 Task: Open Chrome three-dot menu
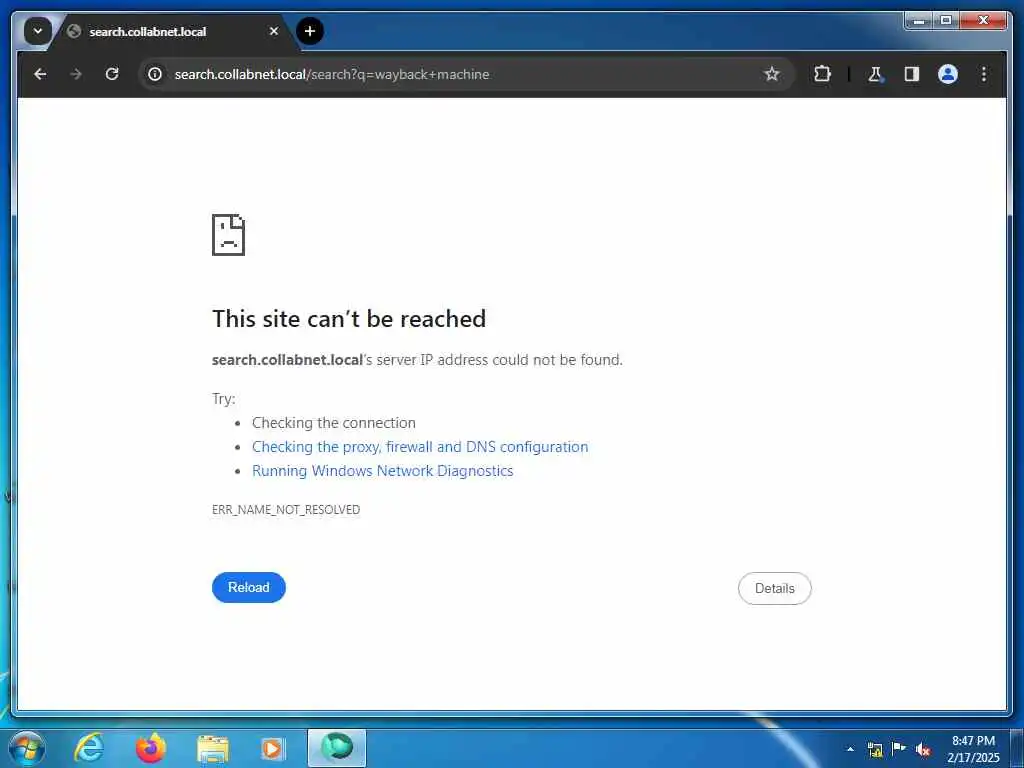[x=984, y=74]
